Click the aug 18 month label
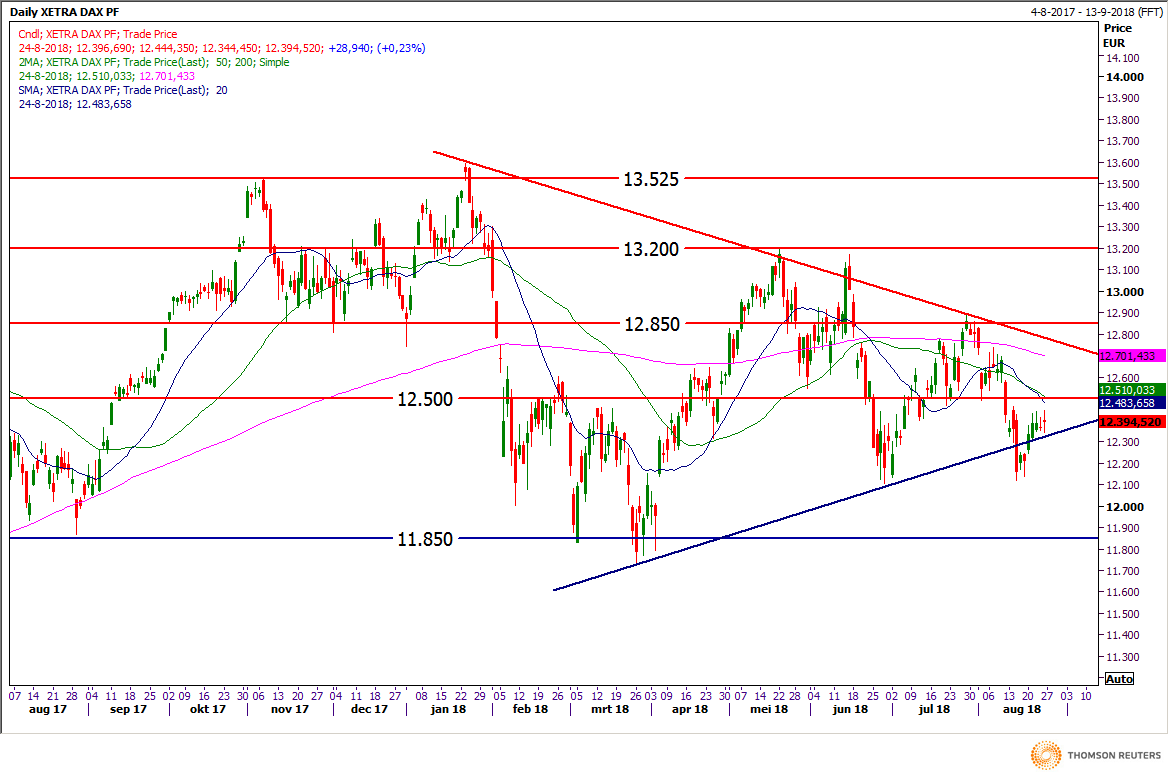The image size is (1169, 774). 1021,709
